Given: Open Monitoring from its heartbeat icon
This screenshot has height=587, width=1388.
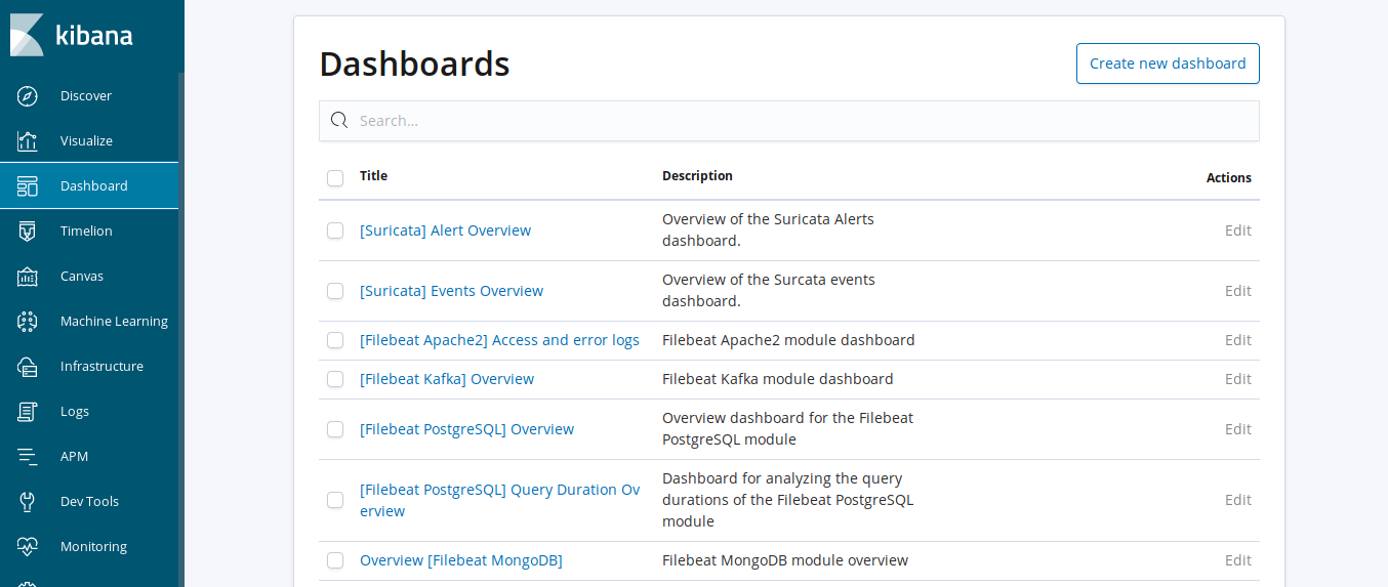Looking at the screenshot, I should point(28,546).
